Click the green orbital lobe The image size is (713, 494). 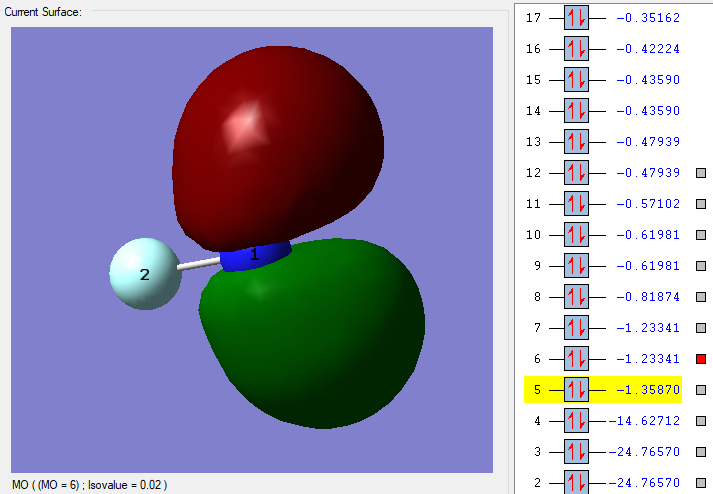click(x=312, y=333)
